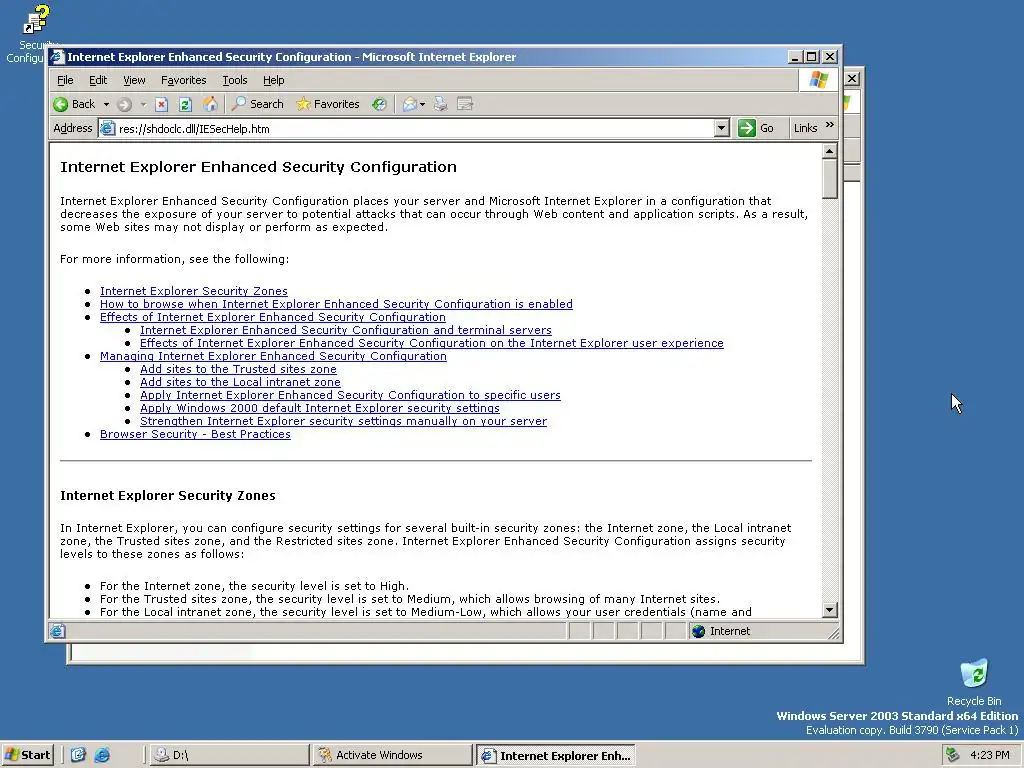Click the Windows flag logo in the menu bar
1024x768 pixels.
[x=818, y=80]
